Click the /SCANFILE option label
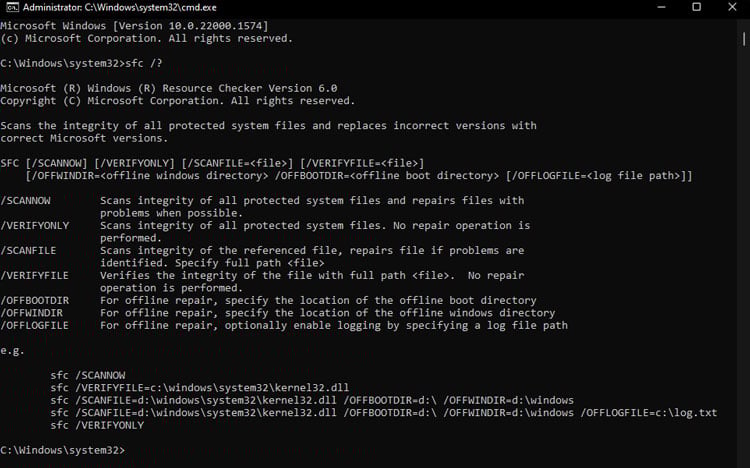Screen dimensions: 750x468 (28, 250)
